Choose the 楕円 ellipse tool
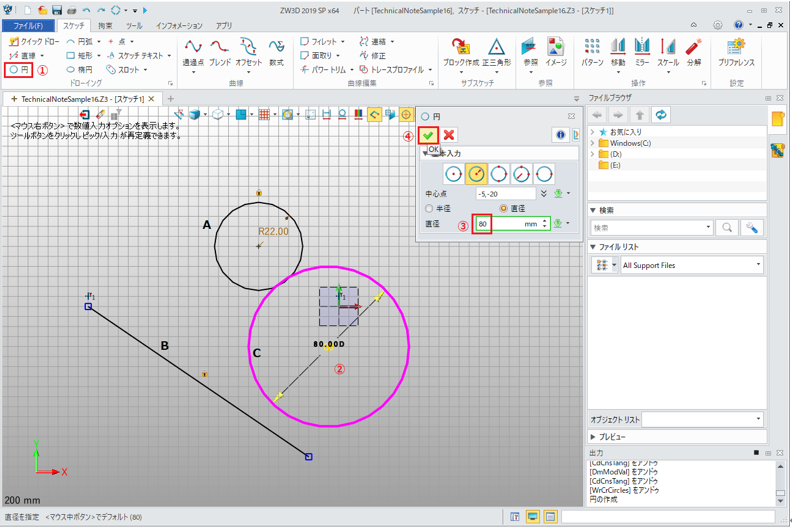792x527 pixels. [79, 70]
